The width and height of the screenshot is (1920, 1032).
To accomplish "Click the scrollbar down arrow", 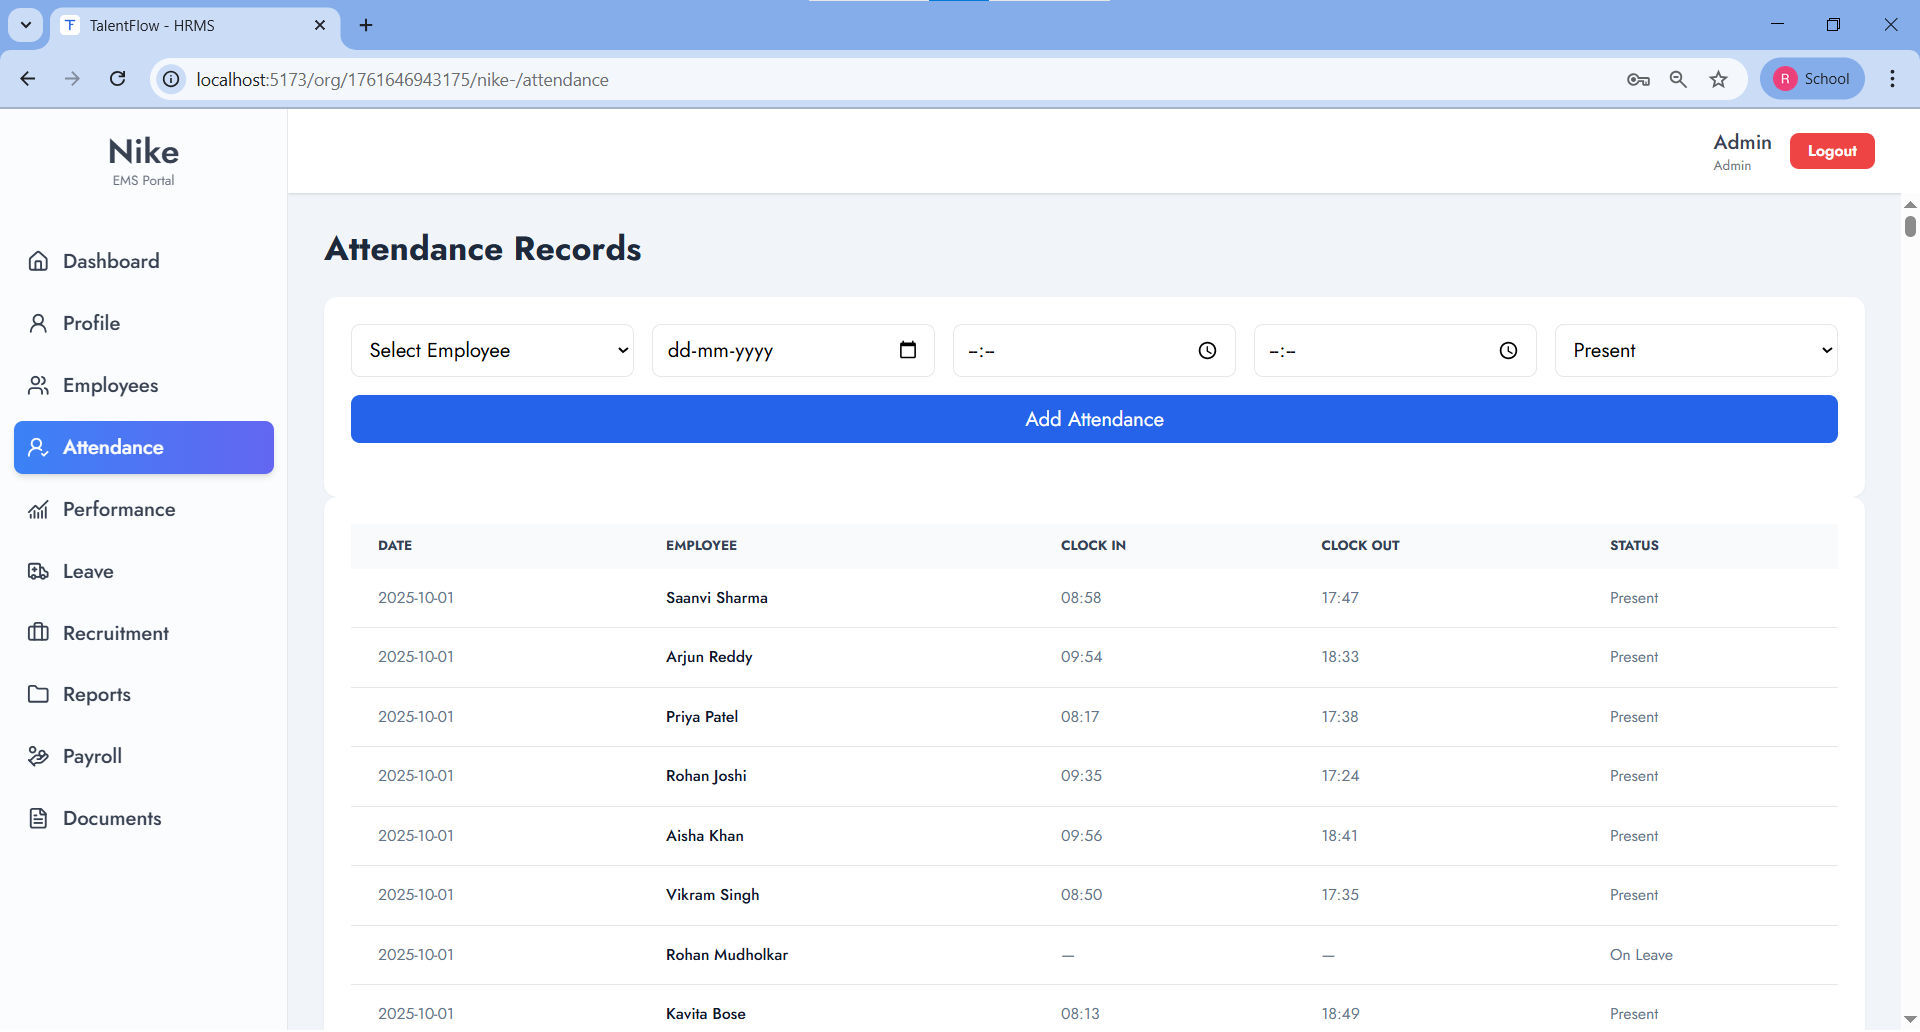I will 1910,1019.
